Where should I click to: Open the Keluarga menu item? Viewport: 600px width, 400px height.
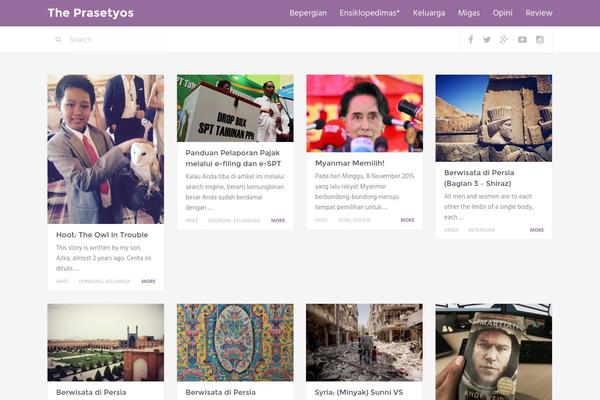tap(429, 13)
